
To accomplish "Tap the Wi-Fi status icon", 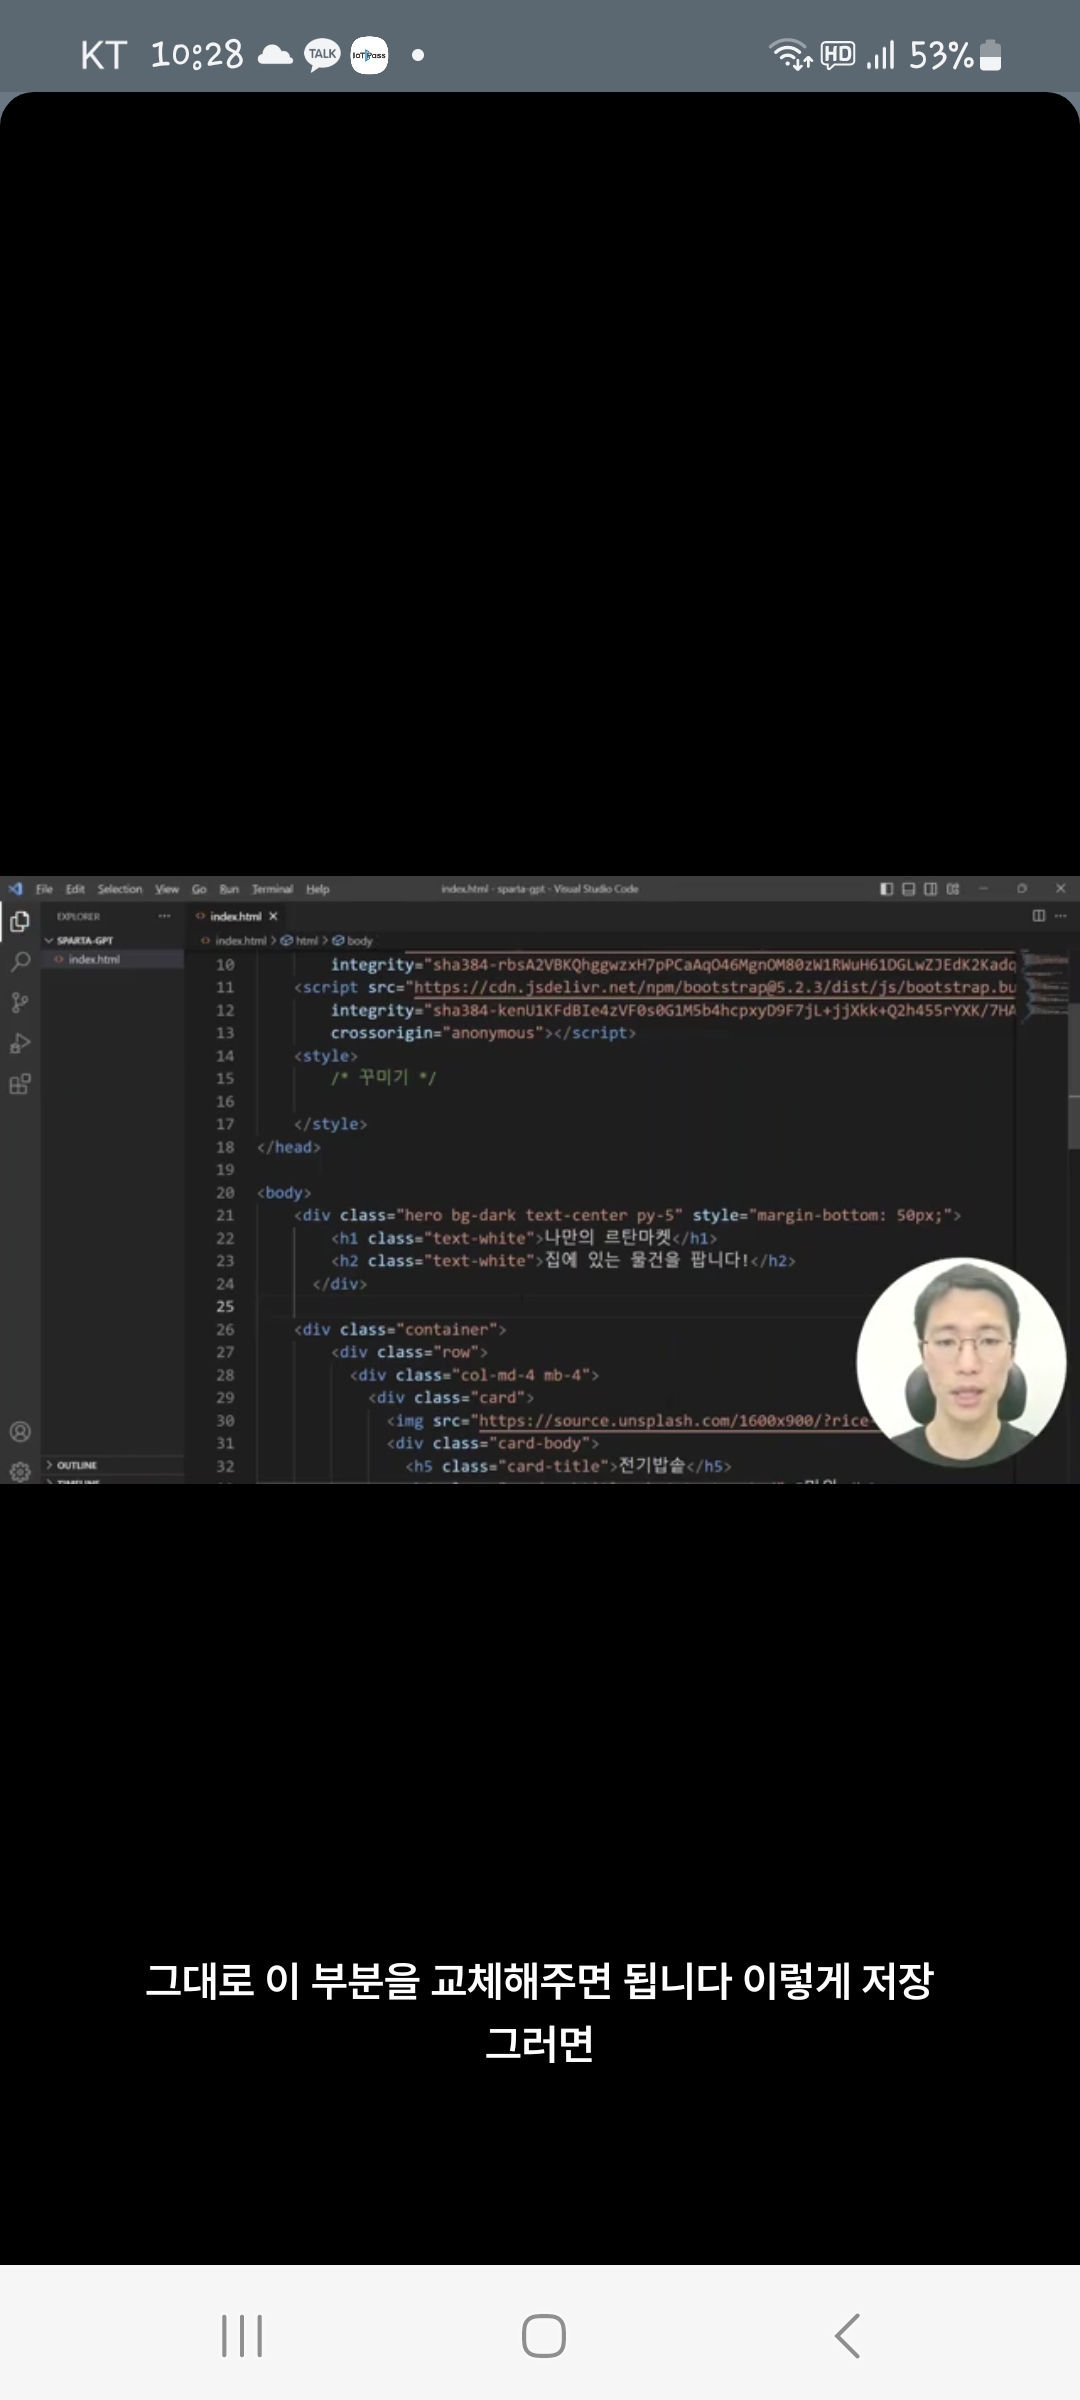I will pyautogui.click(x=790, y=54).
